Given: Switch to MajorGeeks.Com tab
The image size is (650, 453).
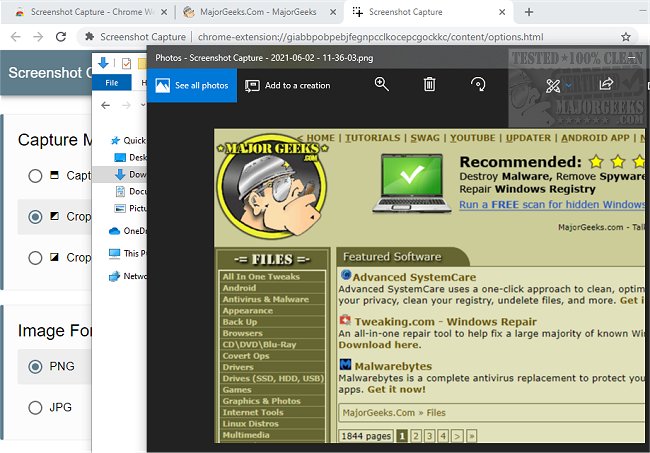Looking at the screenshot, I should pos(259,12).
